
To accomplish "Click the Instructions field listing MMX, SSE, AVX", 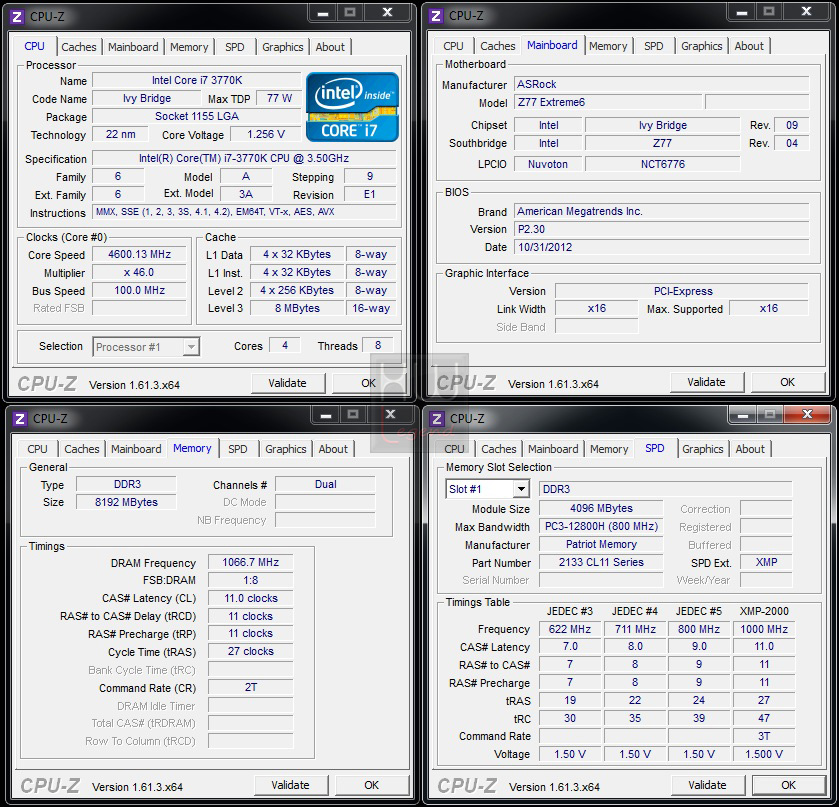I will tap(244, 212).
